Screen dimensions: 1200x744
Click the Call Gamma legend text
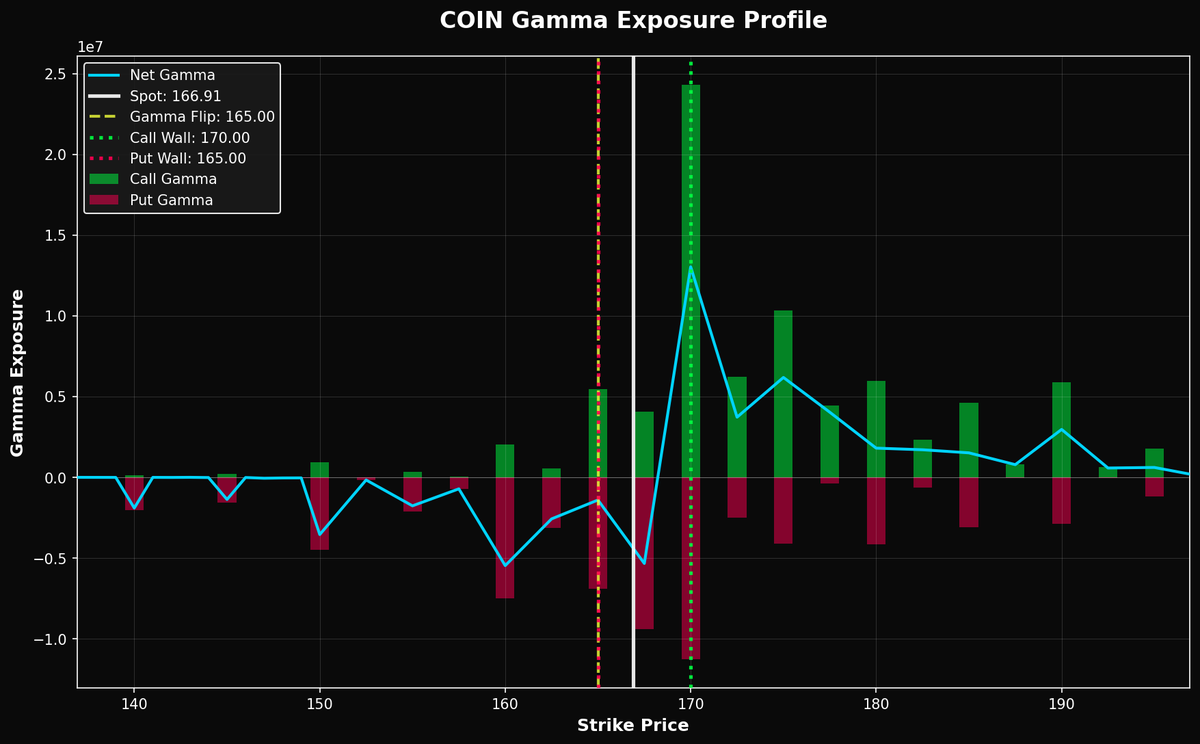(173, 180)
